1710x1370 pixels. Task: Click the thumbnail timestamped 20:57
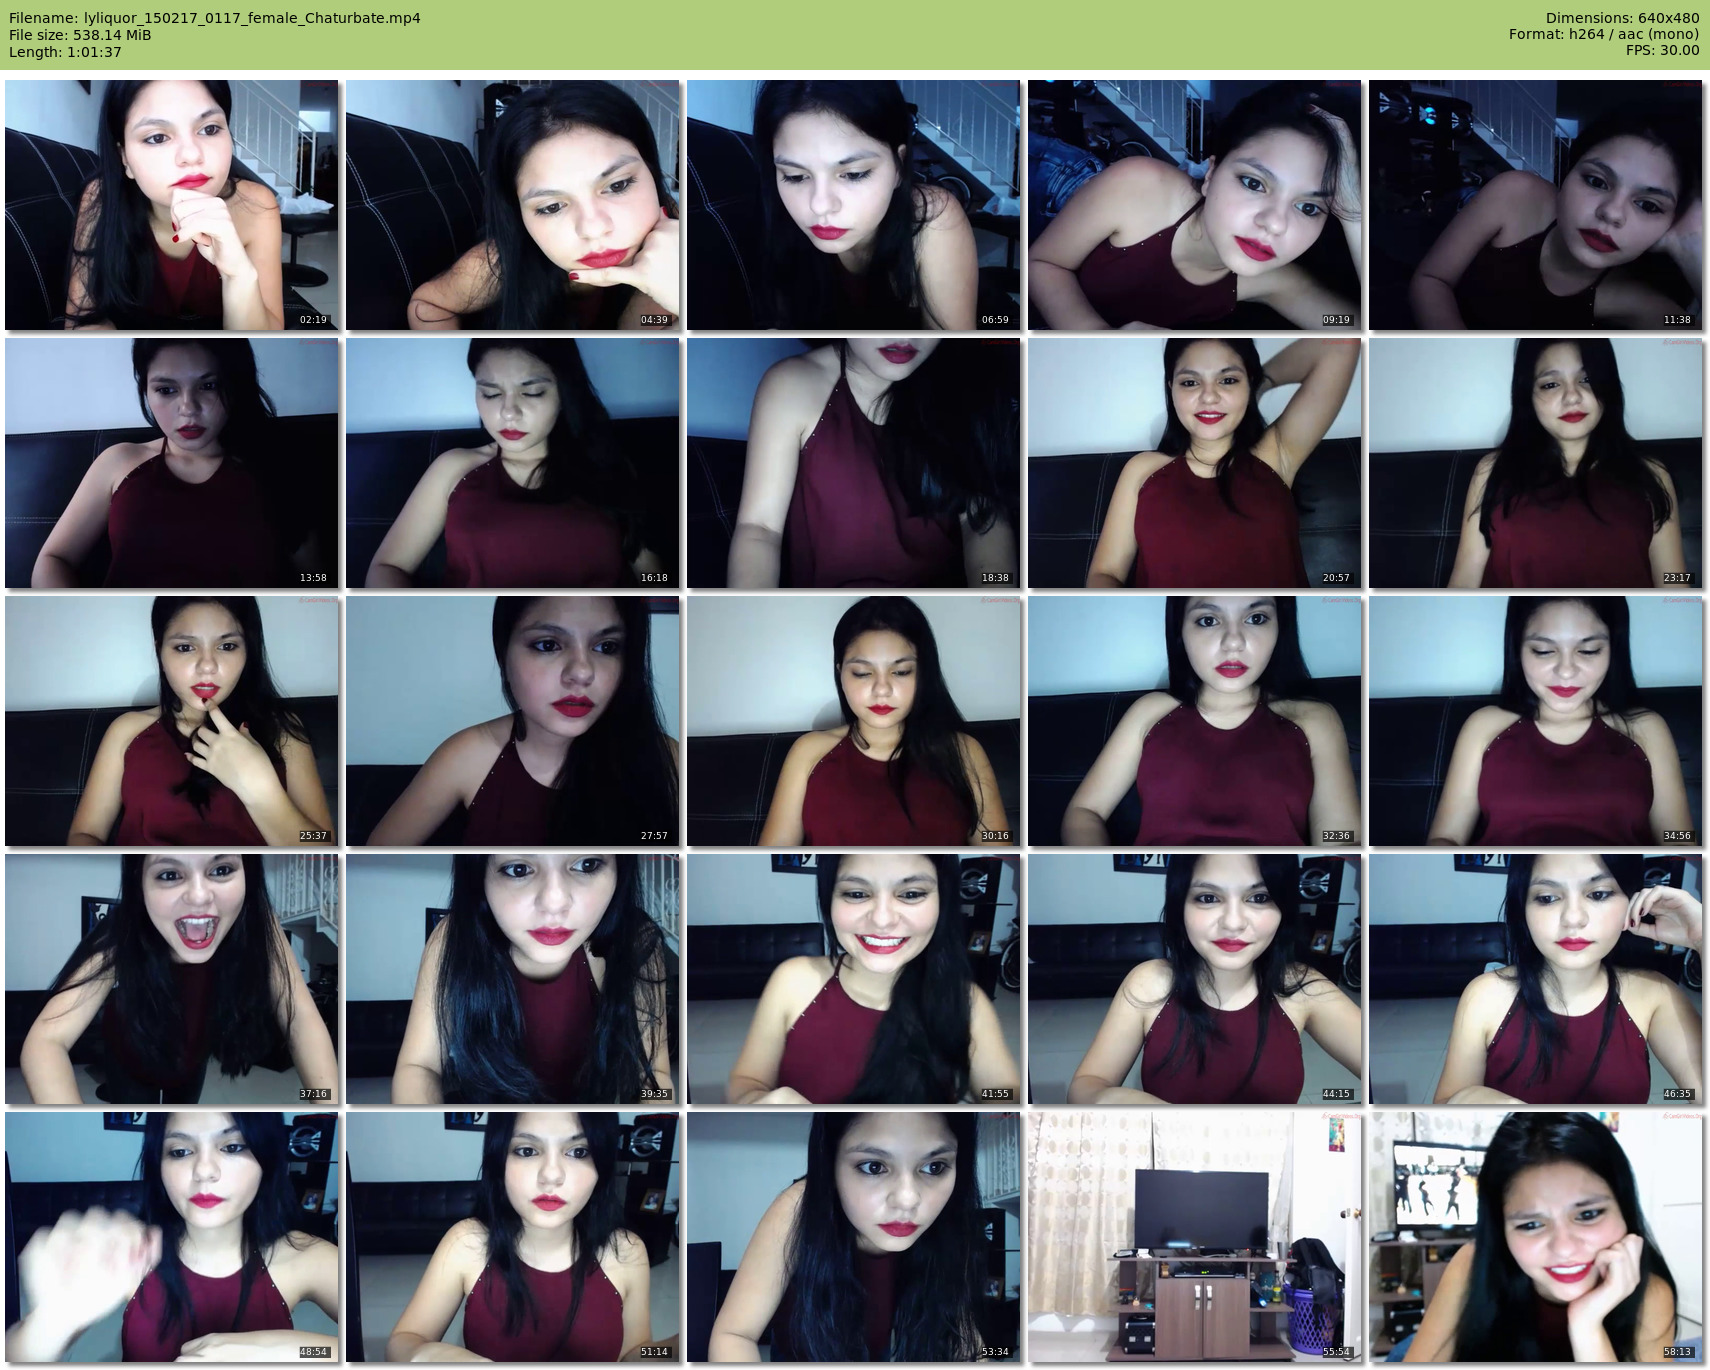coord(1194,463)
